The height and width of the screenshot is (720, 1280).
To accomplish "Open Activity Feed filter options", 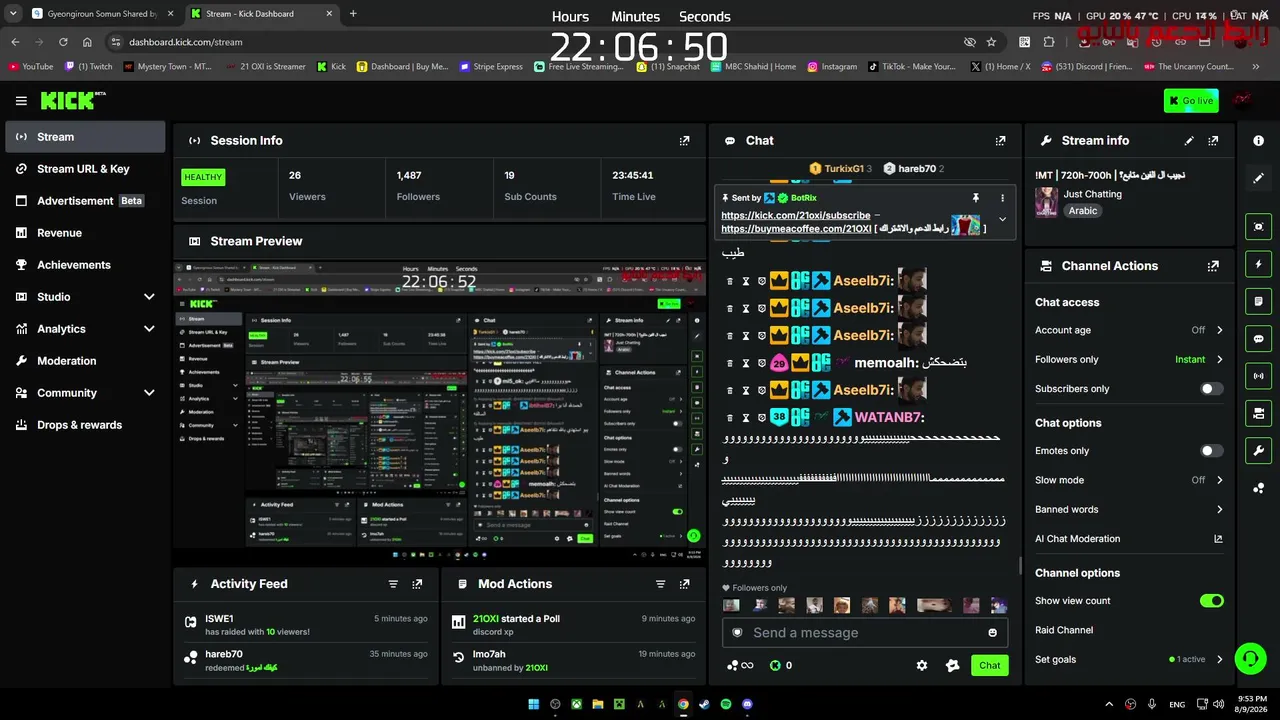I will (393, 584).
